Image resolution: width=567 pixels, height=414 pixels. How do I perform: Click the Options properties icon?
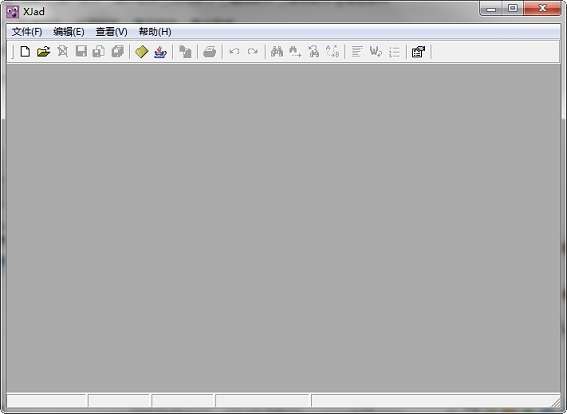418,52
